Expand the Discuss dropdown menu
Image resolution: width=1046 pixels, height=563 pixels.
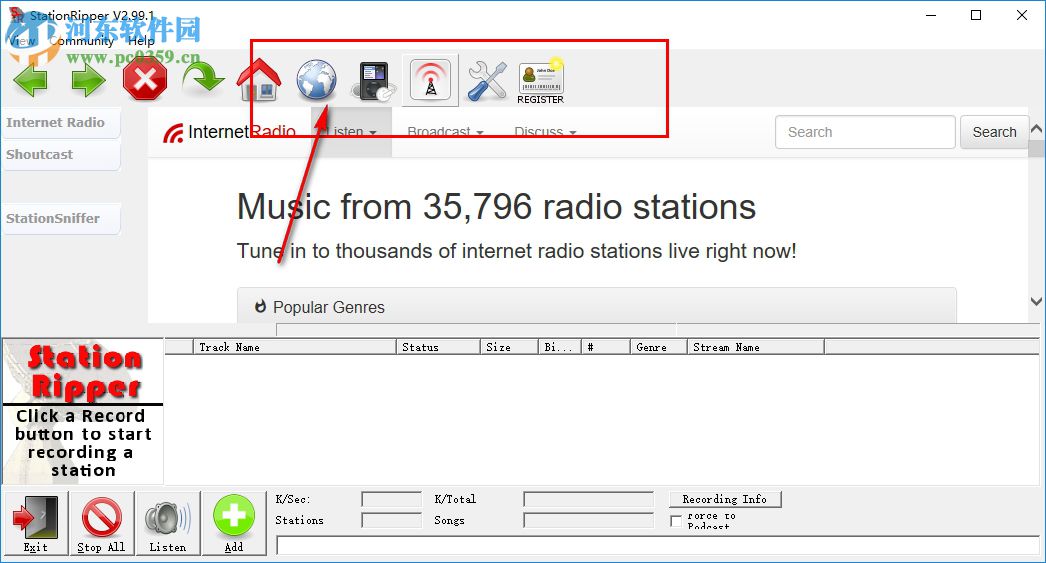click(x=545, y=132)
